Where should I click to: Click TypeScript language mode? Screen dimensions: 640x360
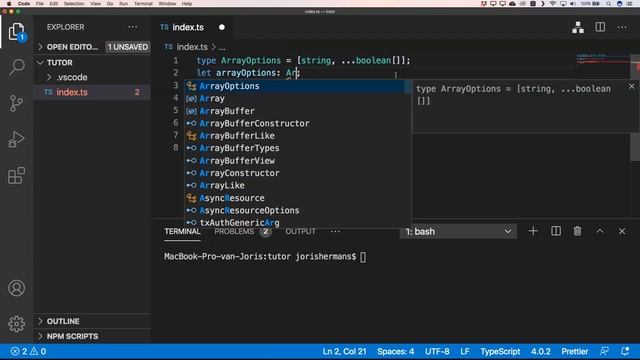500,351
